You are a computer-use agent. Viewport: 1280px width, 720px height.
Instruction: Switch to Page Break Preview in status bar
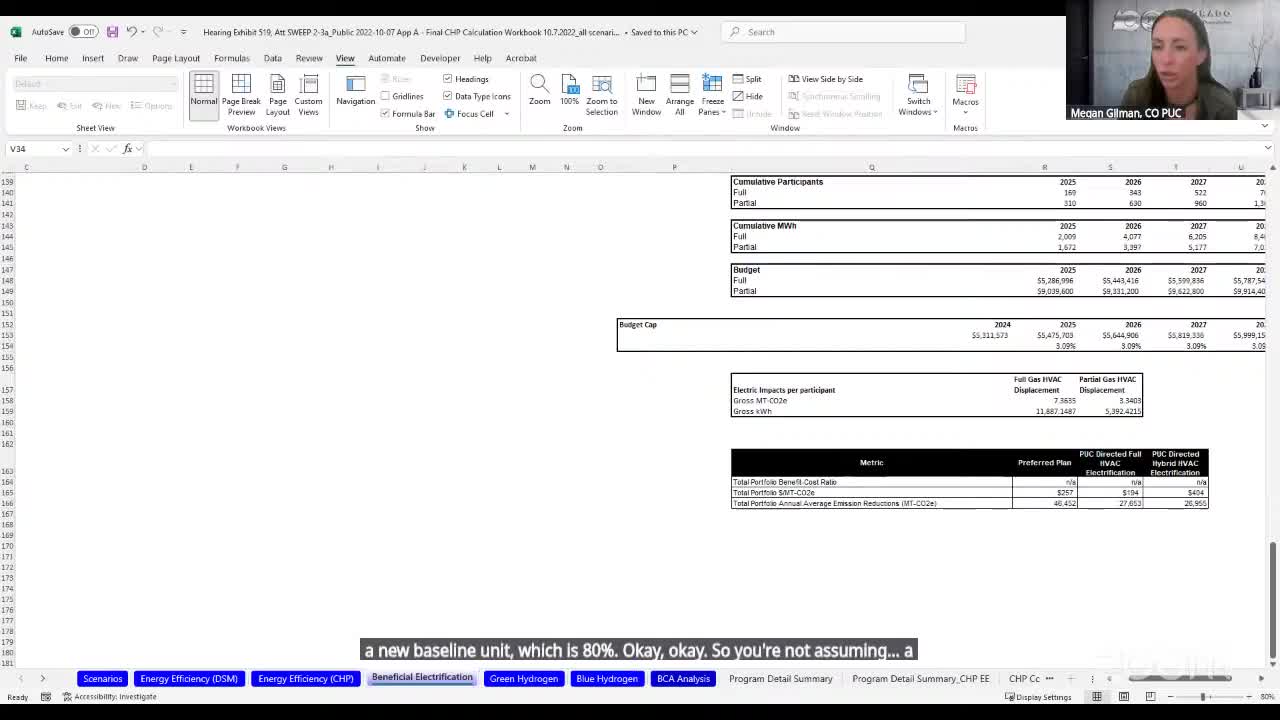1150,696
